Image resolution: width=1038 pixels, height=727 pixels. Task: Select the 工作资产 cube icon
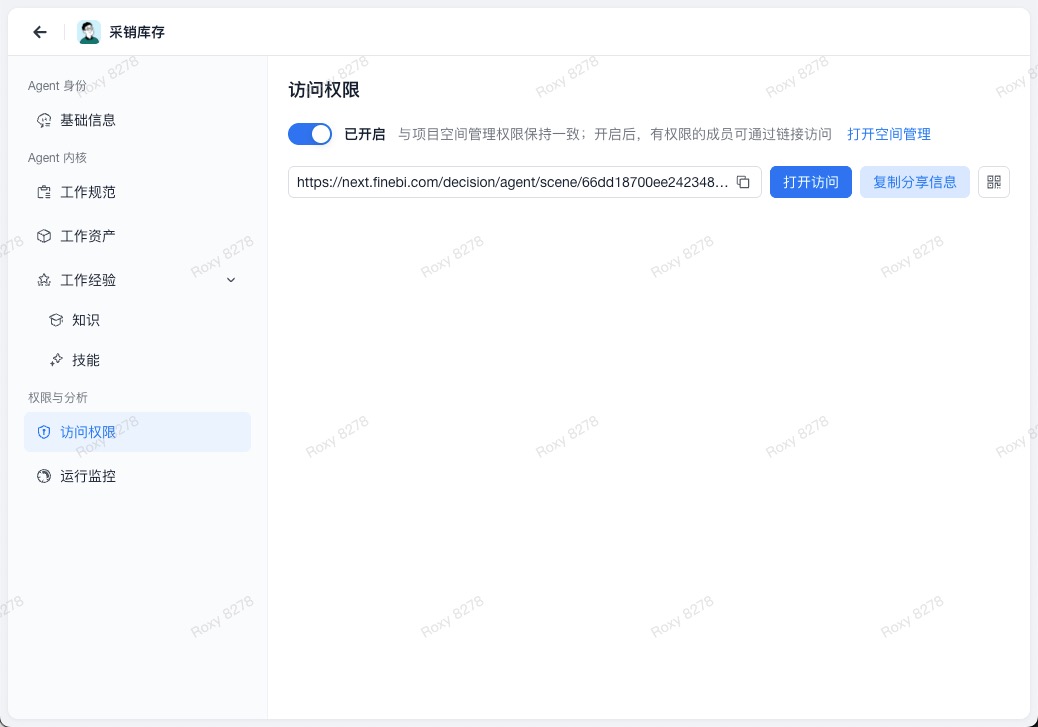coord(44,236)
